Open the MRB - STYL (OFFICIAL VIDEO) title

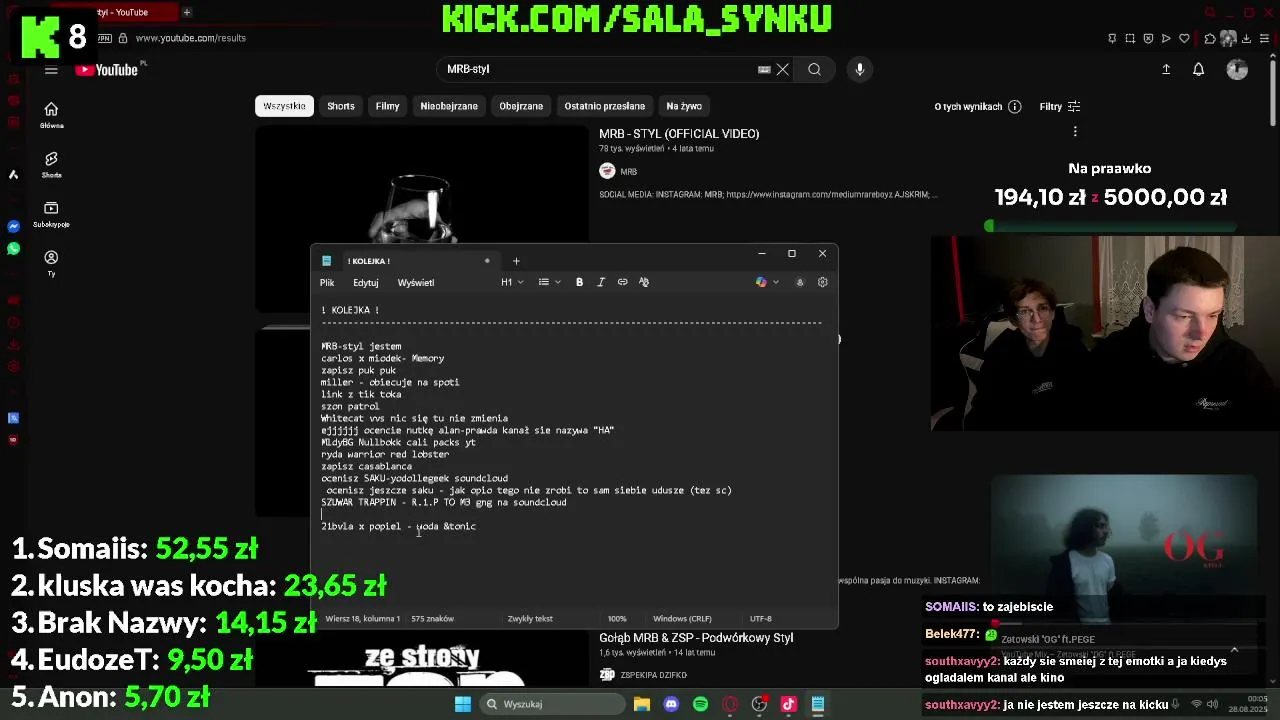tap(679, 133)
